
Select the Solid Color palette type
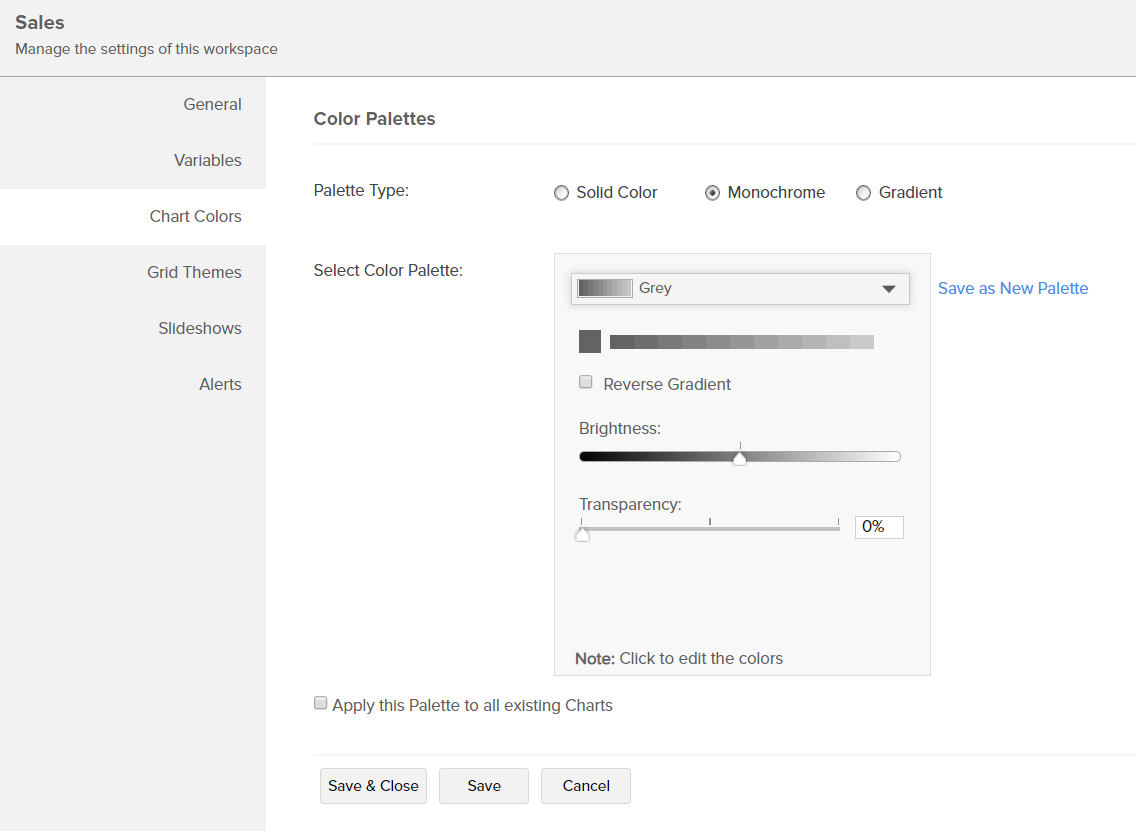click(x=561, y=192)
